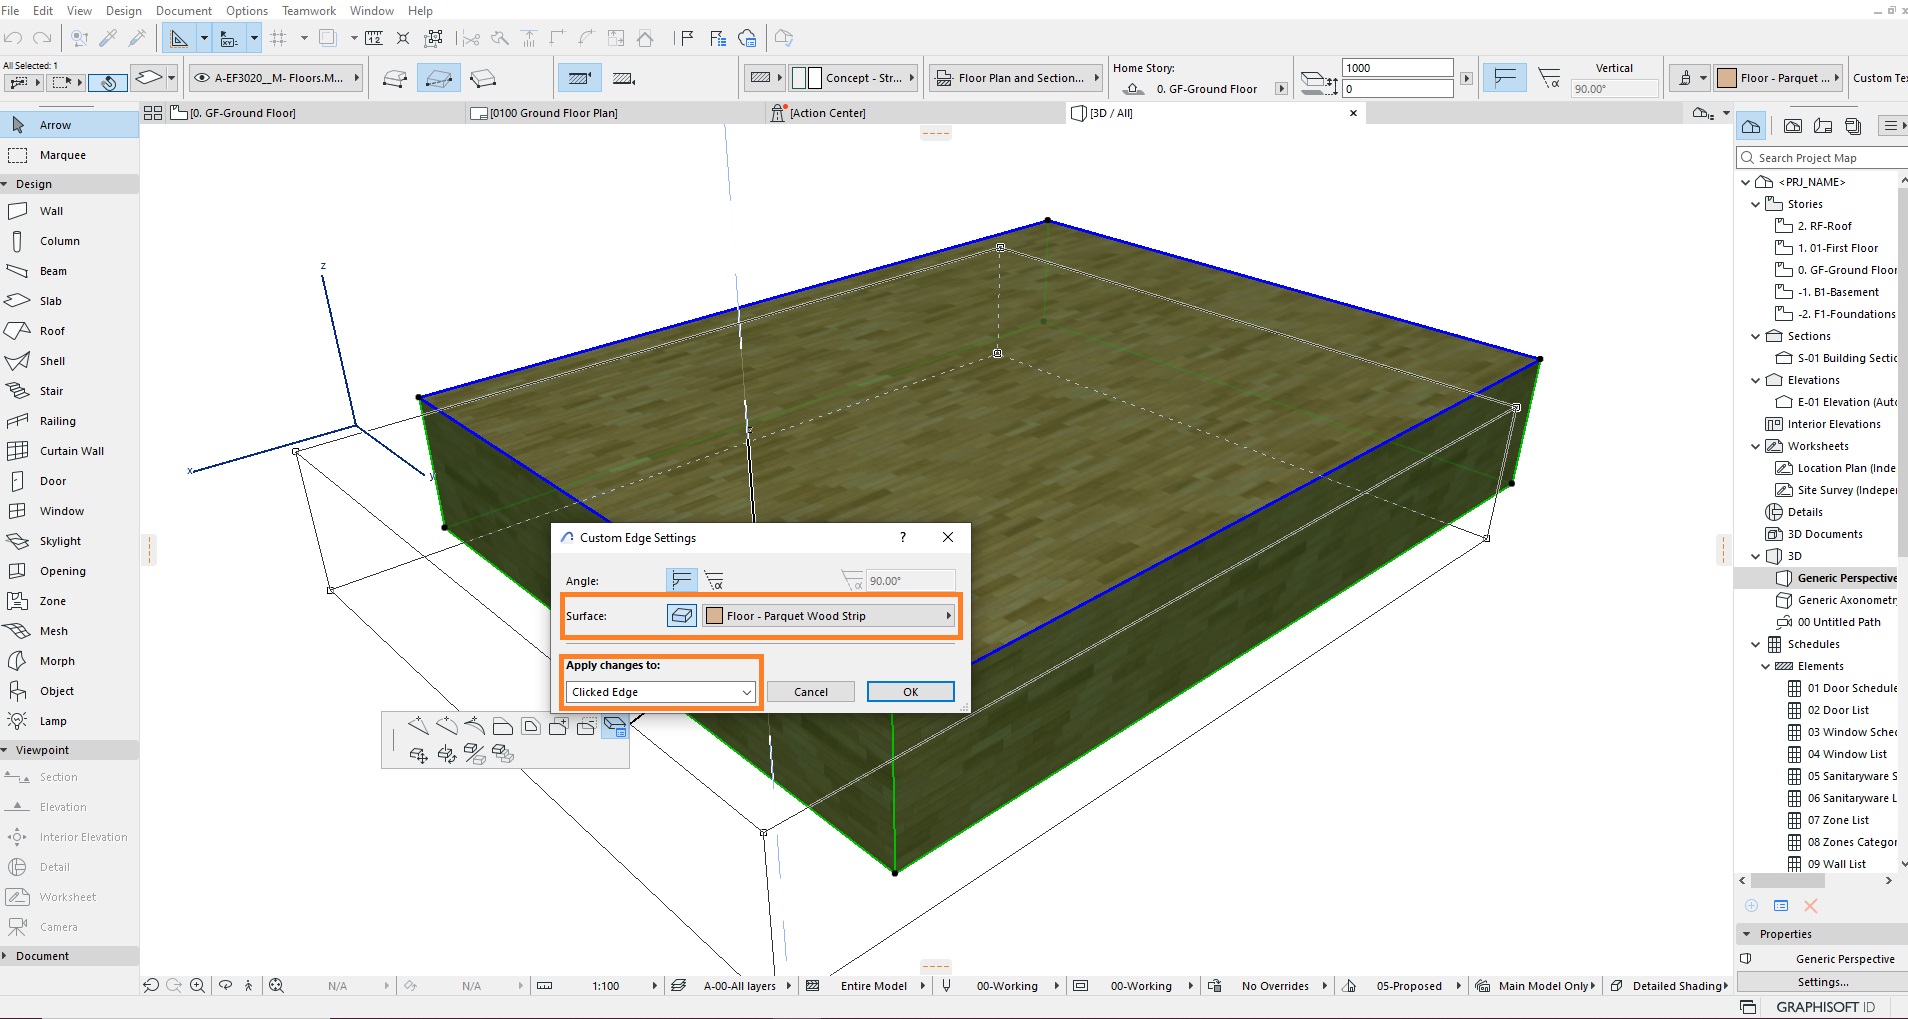
Task: Open the Options menu
Action: pos(247,11)
